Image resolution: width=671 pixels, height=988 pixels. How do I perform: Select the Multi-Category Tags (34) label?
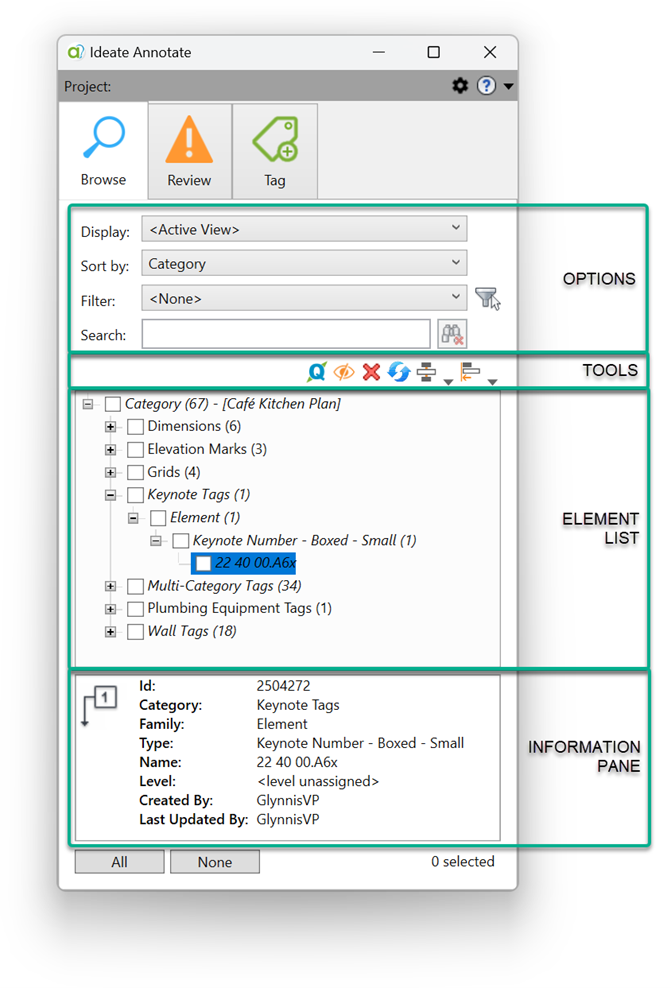pos(224,586)
